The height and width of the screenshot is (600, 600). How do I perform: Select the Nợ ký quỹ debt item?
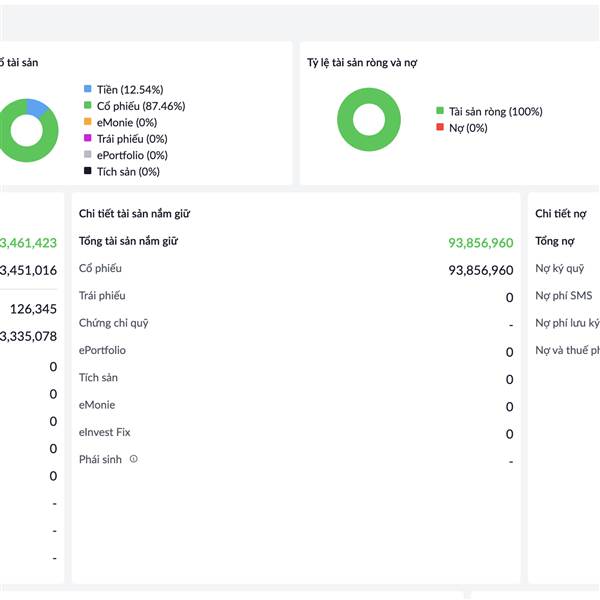(559, 268)
